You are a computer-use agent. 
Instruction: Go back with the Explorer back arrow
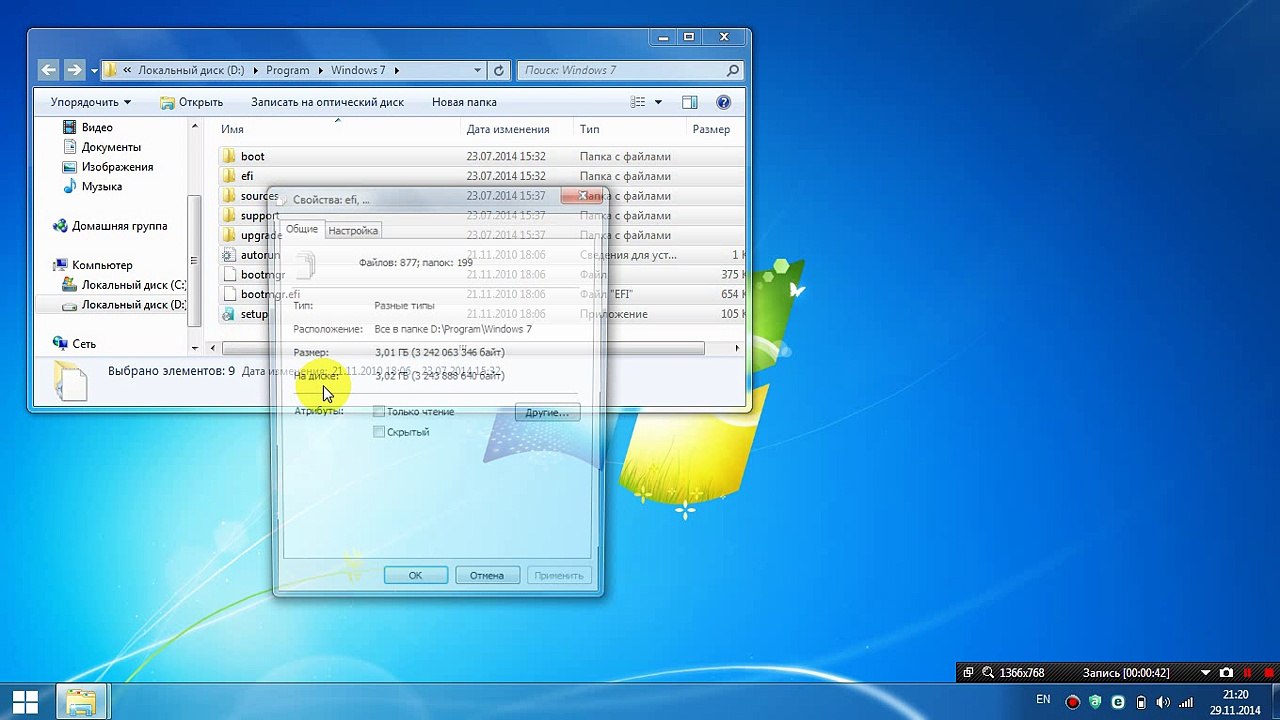tap(48, 70)
